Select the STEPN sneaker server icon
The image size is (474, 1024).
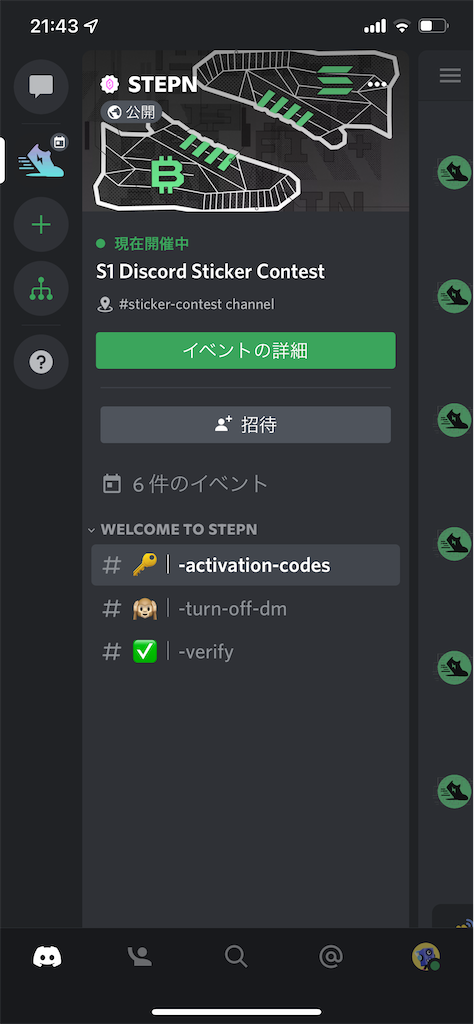[x=41, y=157]
